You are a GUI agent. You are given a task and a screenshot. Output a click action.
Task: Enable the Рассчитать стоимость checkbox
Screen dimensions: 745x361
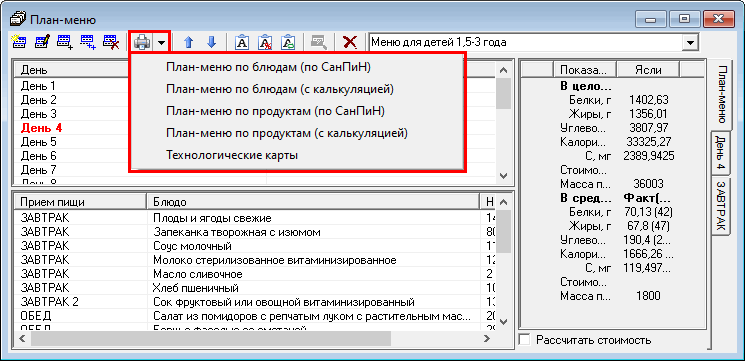(x=525, y=340)
